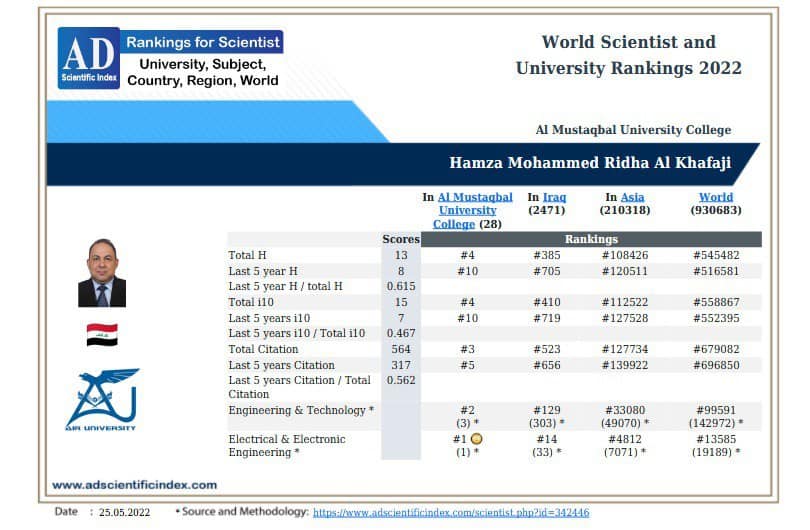810x530 pixels.
Task: Click Hamza Mohammed Ridha Al Khafaji name banner
Action: [590, 163]
